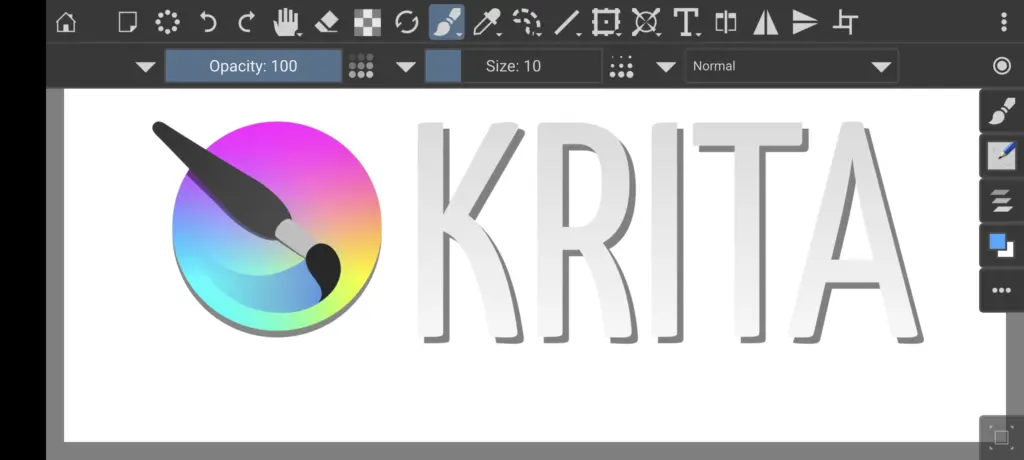Image resolution: width=1024 pixels, height=460 pixels.
Task: Select the Pan hand tool
Action: coord(288,22)
